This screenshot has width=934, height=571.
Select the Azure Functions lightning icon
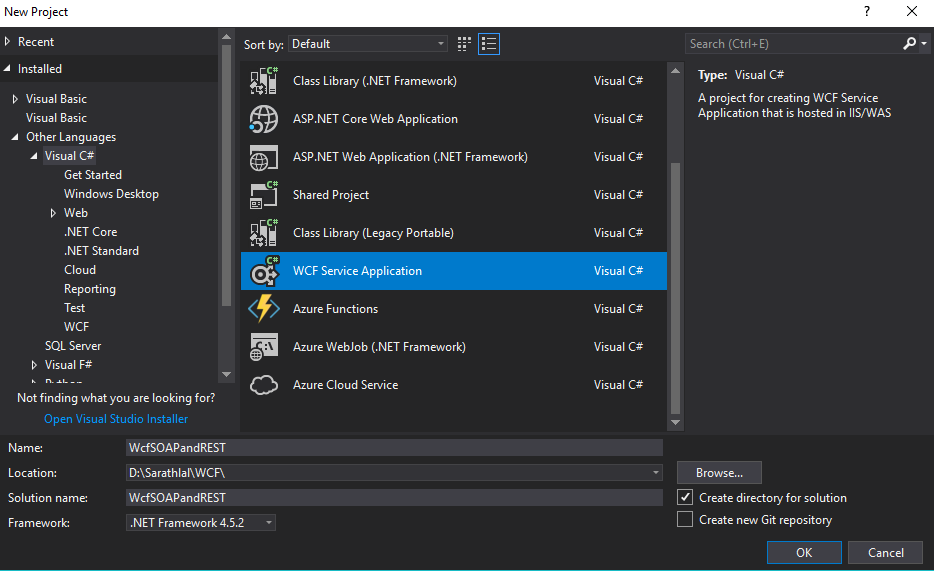tap(263, 309)
